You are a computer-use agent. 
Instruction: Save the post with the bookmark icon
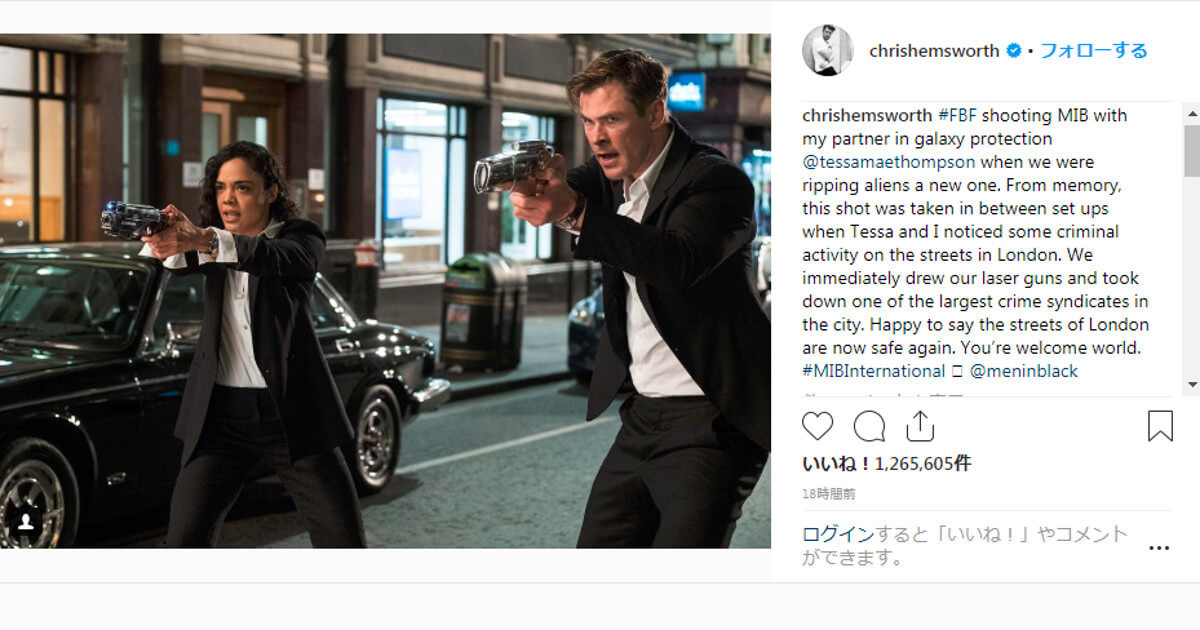(1160, 427)
